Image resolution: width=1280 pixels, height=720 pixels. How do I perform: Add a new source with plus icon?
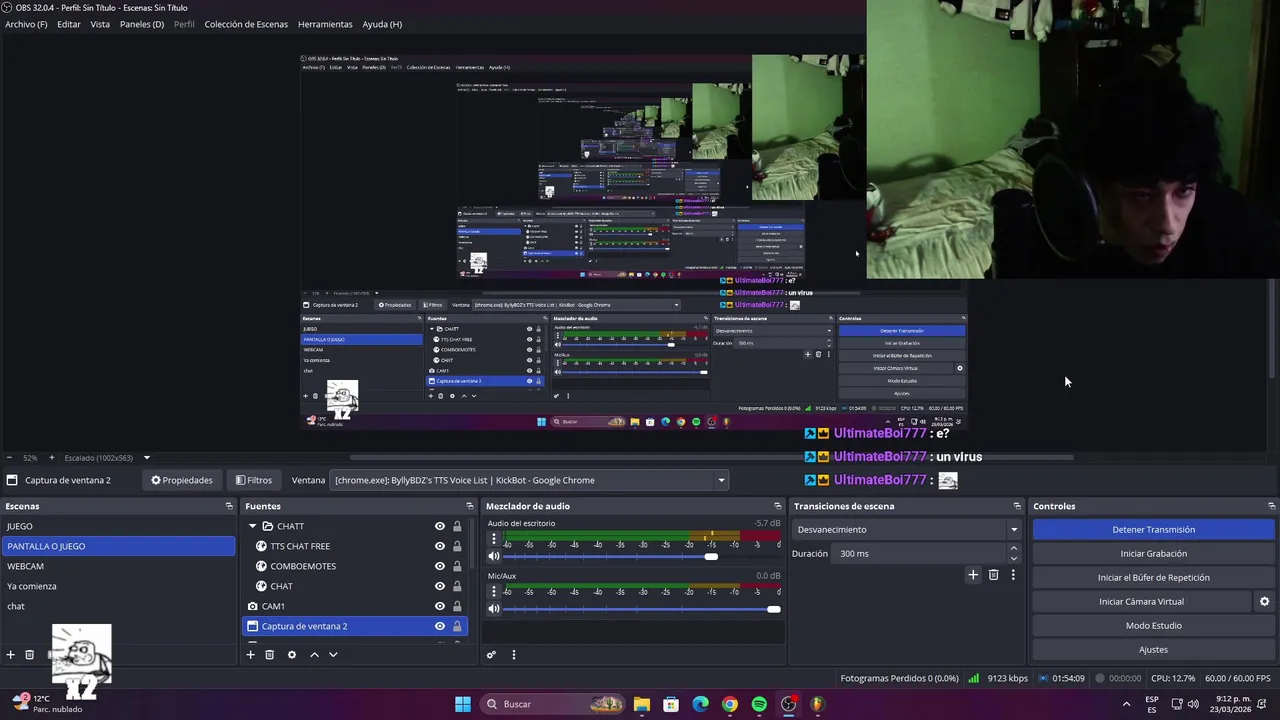250,655
